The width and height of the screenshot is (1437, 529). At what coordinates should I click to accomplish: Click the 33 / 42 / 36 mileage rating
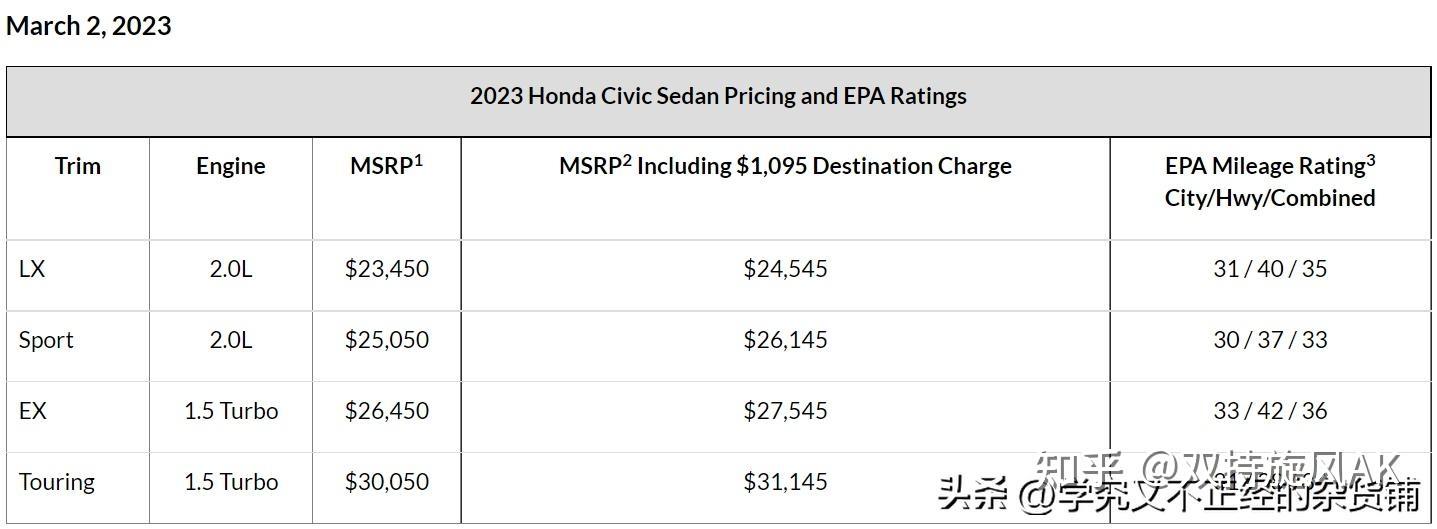click(x=1270, y=411)
